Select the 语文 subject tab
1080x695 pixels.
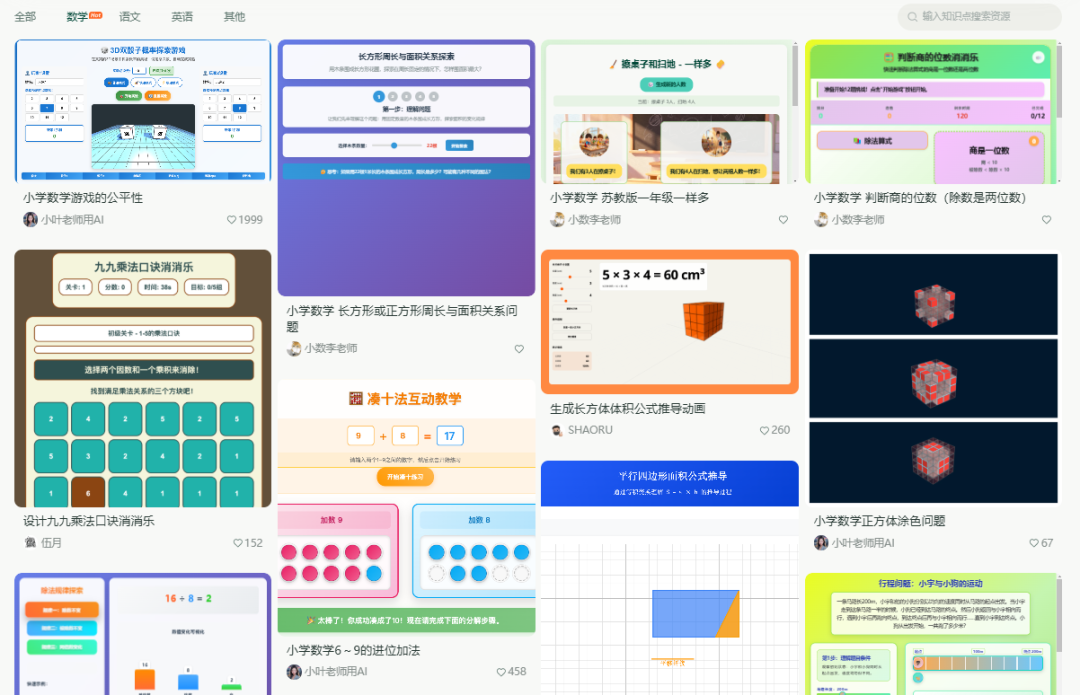click(x=130, y=17)
